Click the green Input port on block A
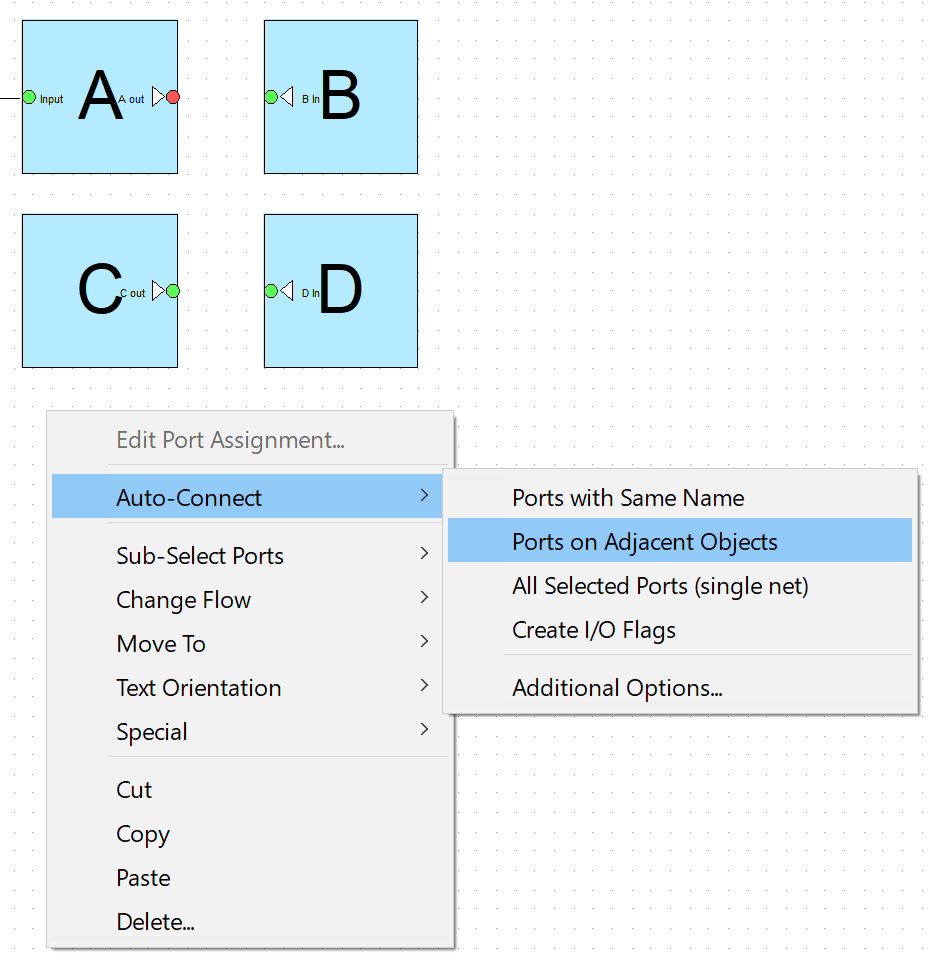Screen dimensions: 930x962 (x=29, y=97)
